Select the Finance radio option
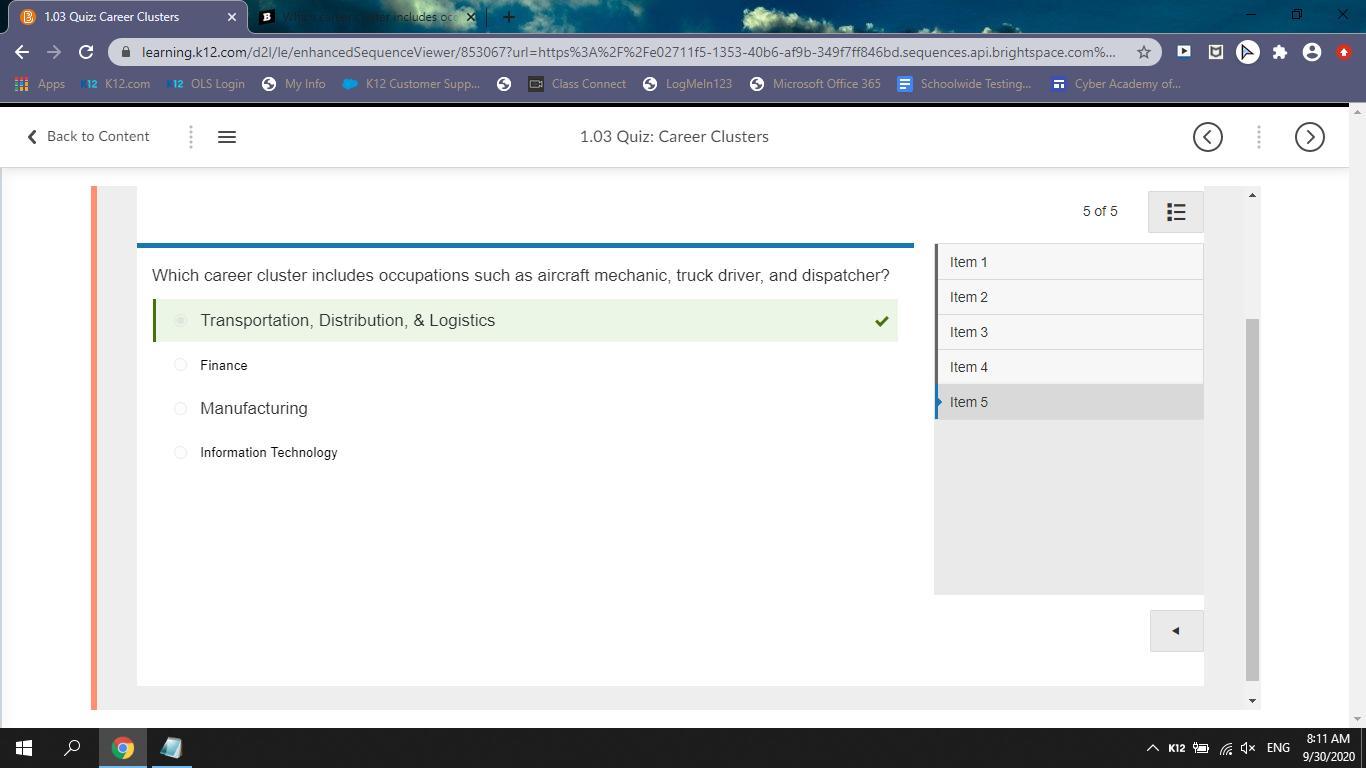 pyautogui.click(x=181, y=365)
